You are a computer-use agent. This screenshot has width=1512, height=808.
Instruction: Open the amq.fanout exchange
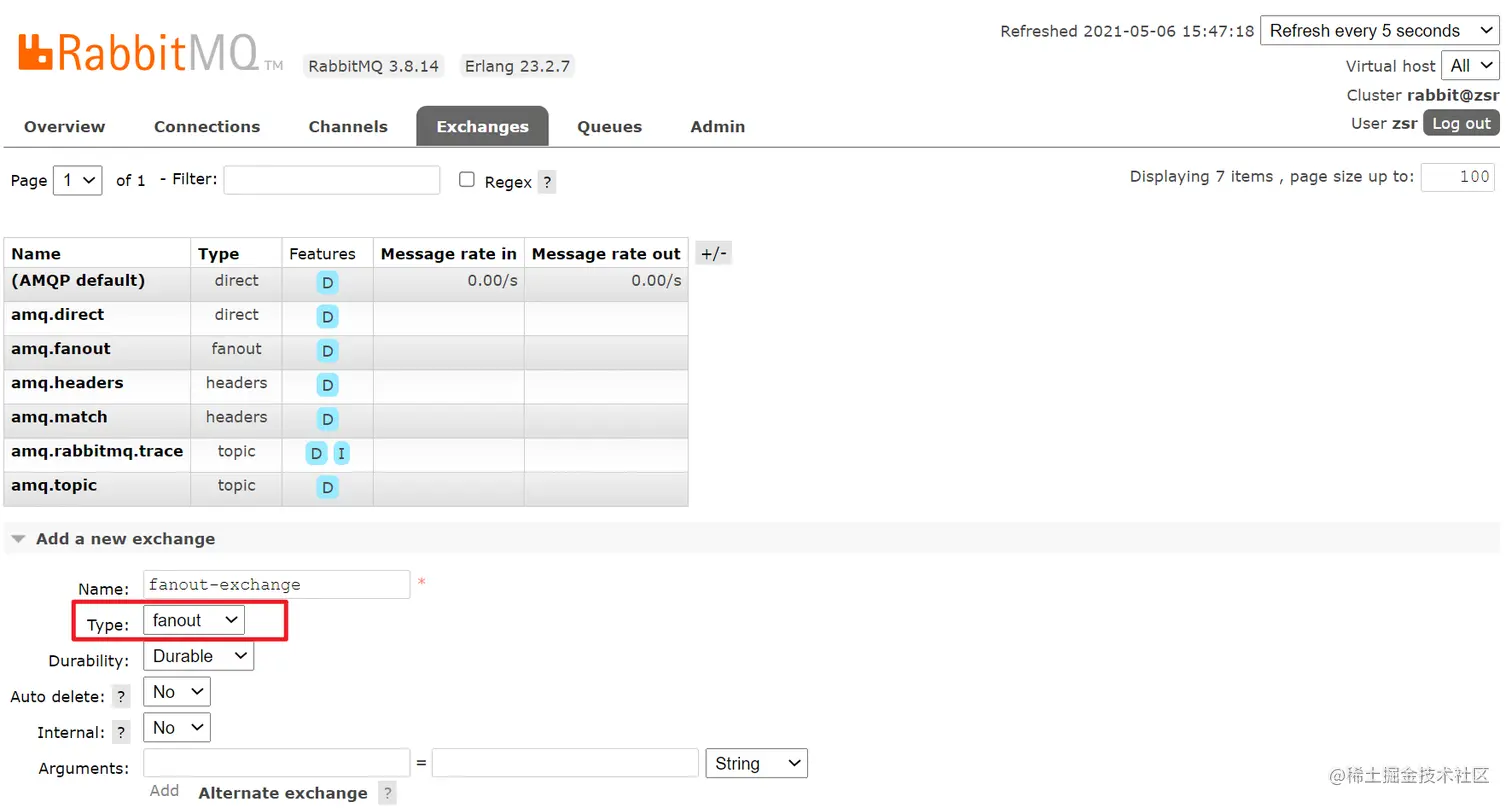[60, 349]
